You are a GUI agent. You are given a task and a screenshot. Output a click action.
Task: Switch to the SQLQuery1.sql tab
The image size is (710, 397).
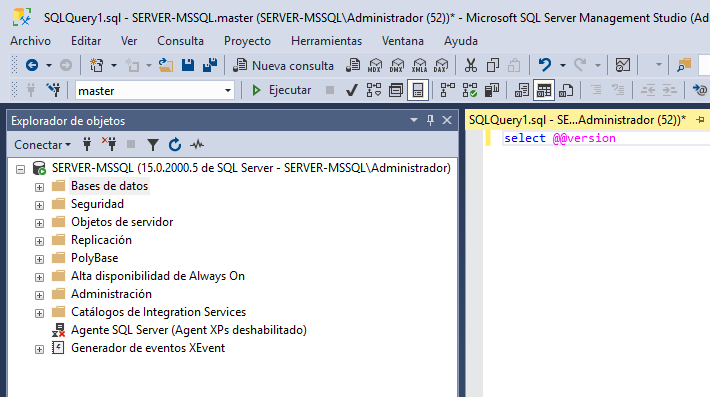pos(577,120)
